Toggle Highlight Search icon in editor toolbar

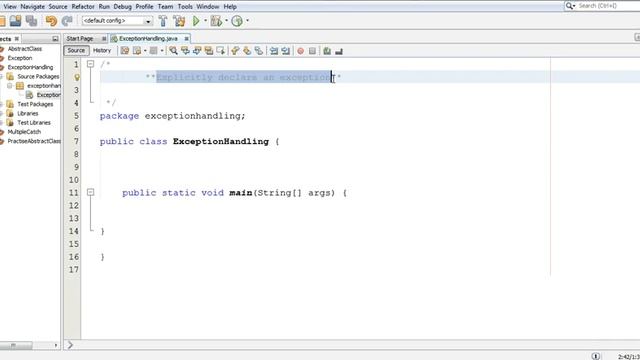pyautogui.click(x=209, y=51)
